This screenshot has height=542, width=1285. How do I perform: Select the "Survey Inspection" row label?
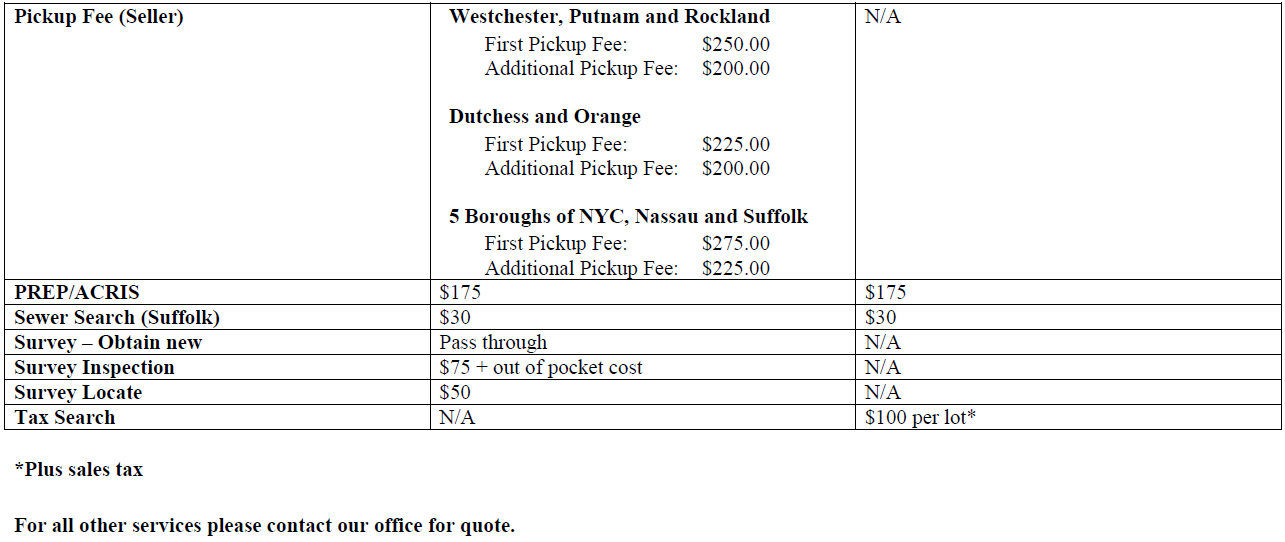94,368
